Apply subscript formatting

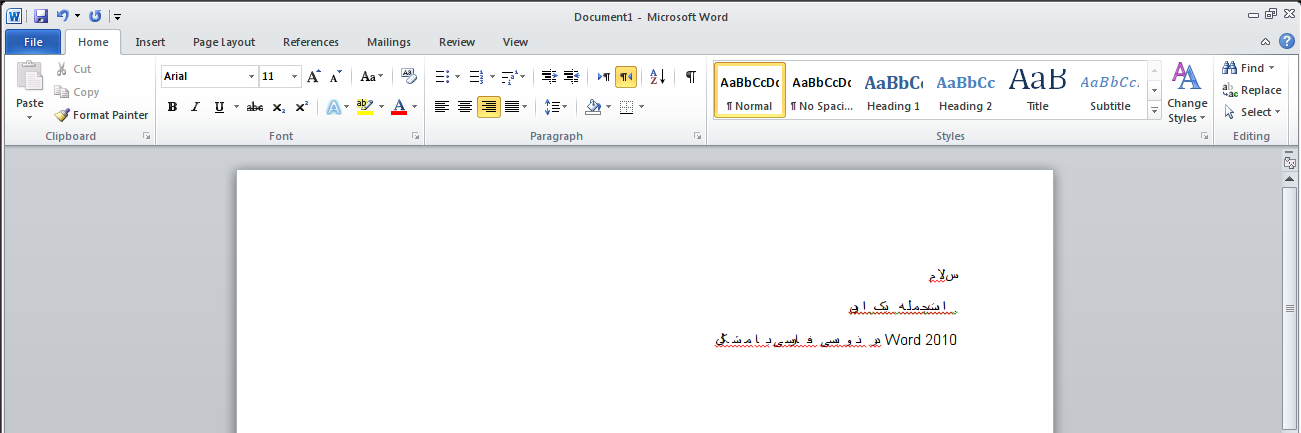(279, 107)
